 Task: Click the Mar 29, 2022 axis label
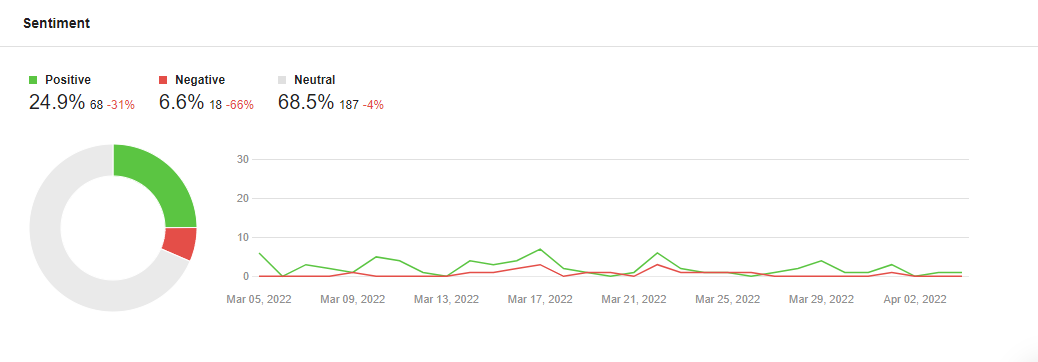822,299
